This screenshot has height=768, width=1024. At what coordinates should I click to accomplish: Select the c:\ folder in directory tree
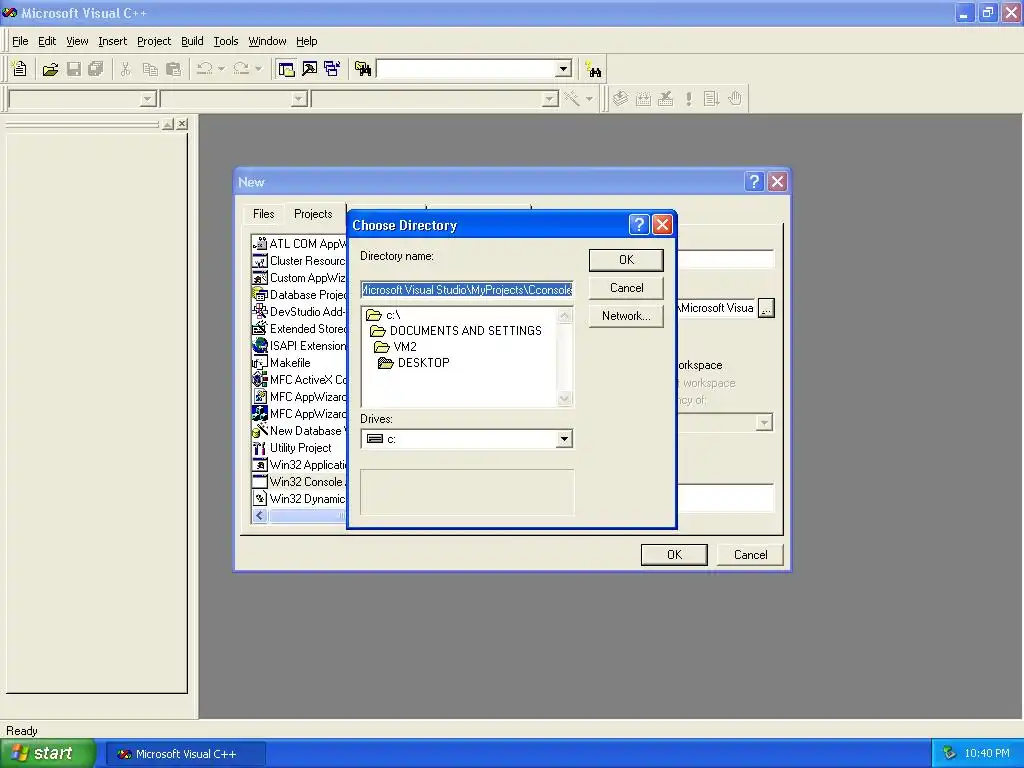tap(383, 315)
